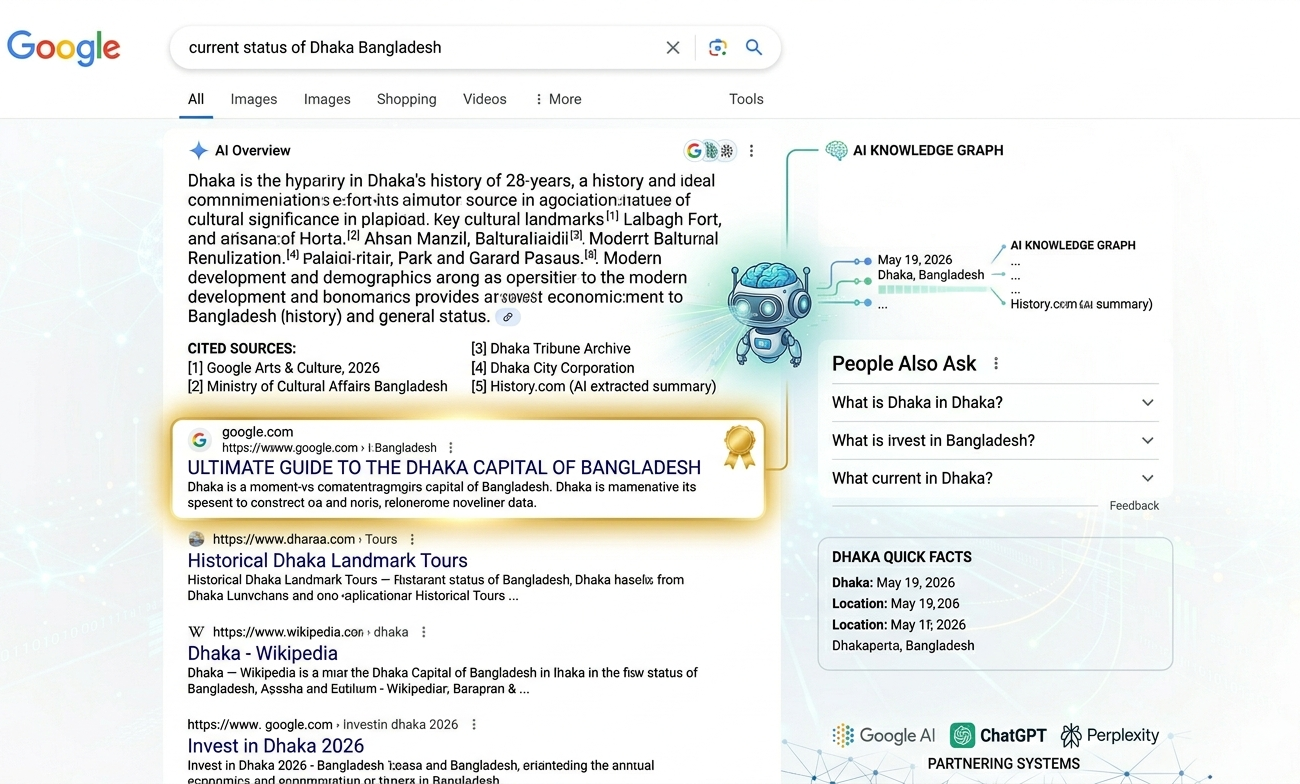
Task: Click the Google logo
Action: [64, 48]
